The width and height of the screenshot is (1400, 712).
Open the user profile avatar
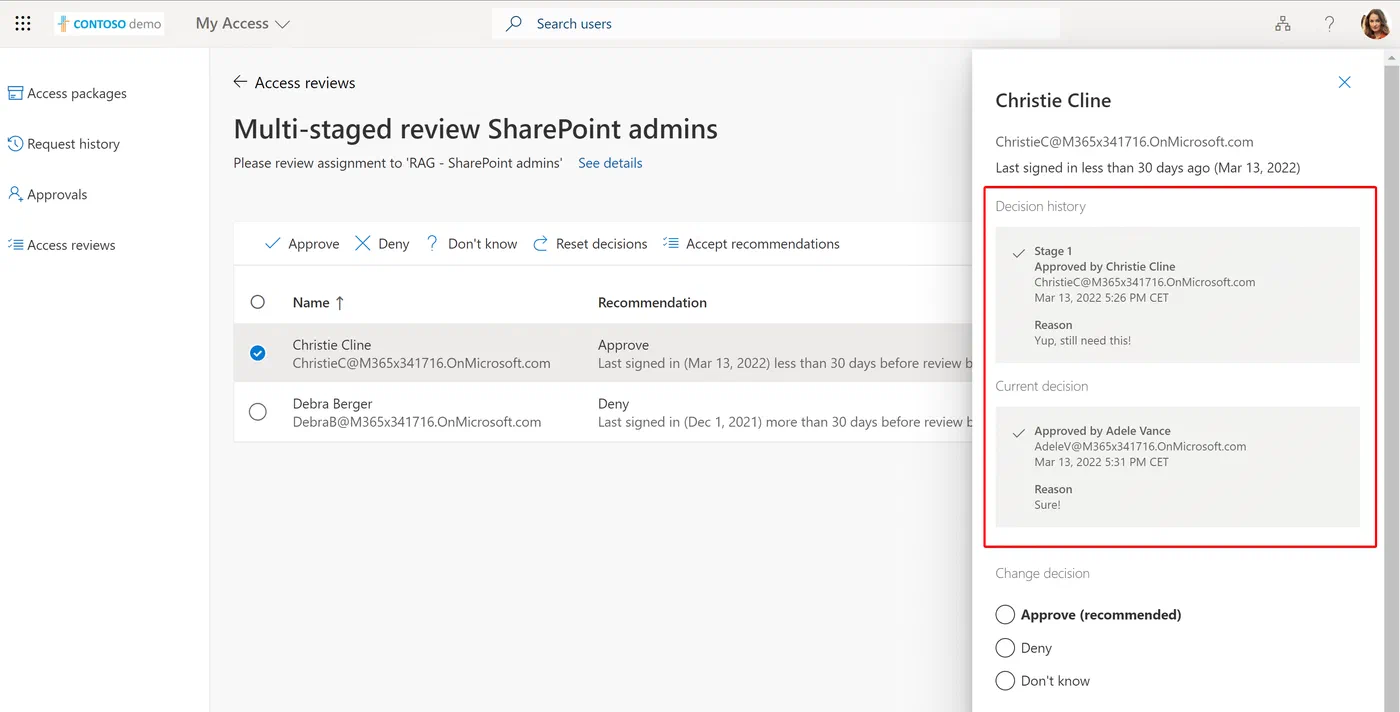1376,24
